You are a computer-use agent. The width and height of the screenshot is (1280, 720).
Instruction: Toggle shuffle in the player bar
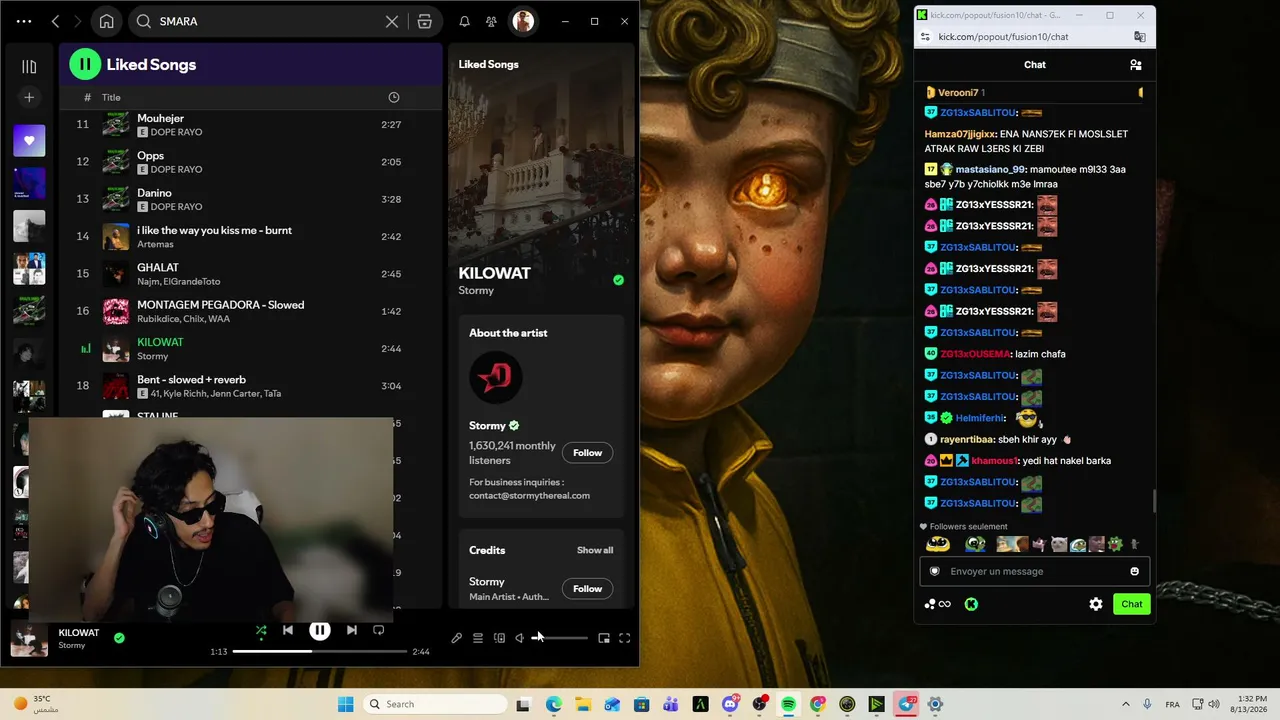coord(261,630)
